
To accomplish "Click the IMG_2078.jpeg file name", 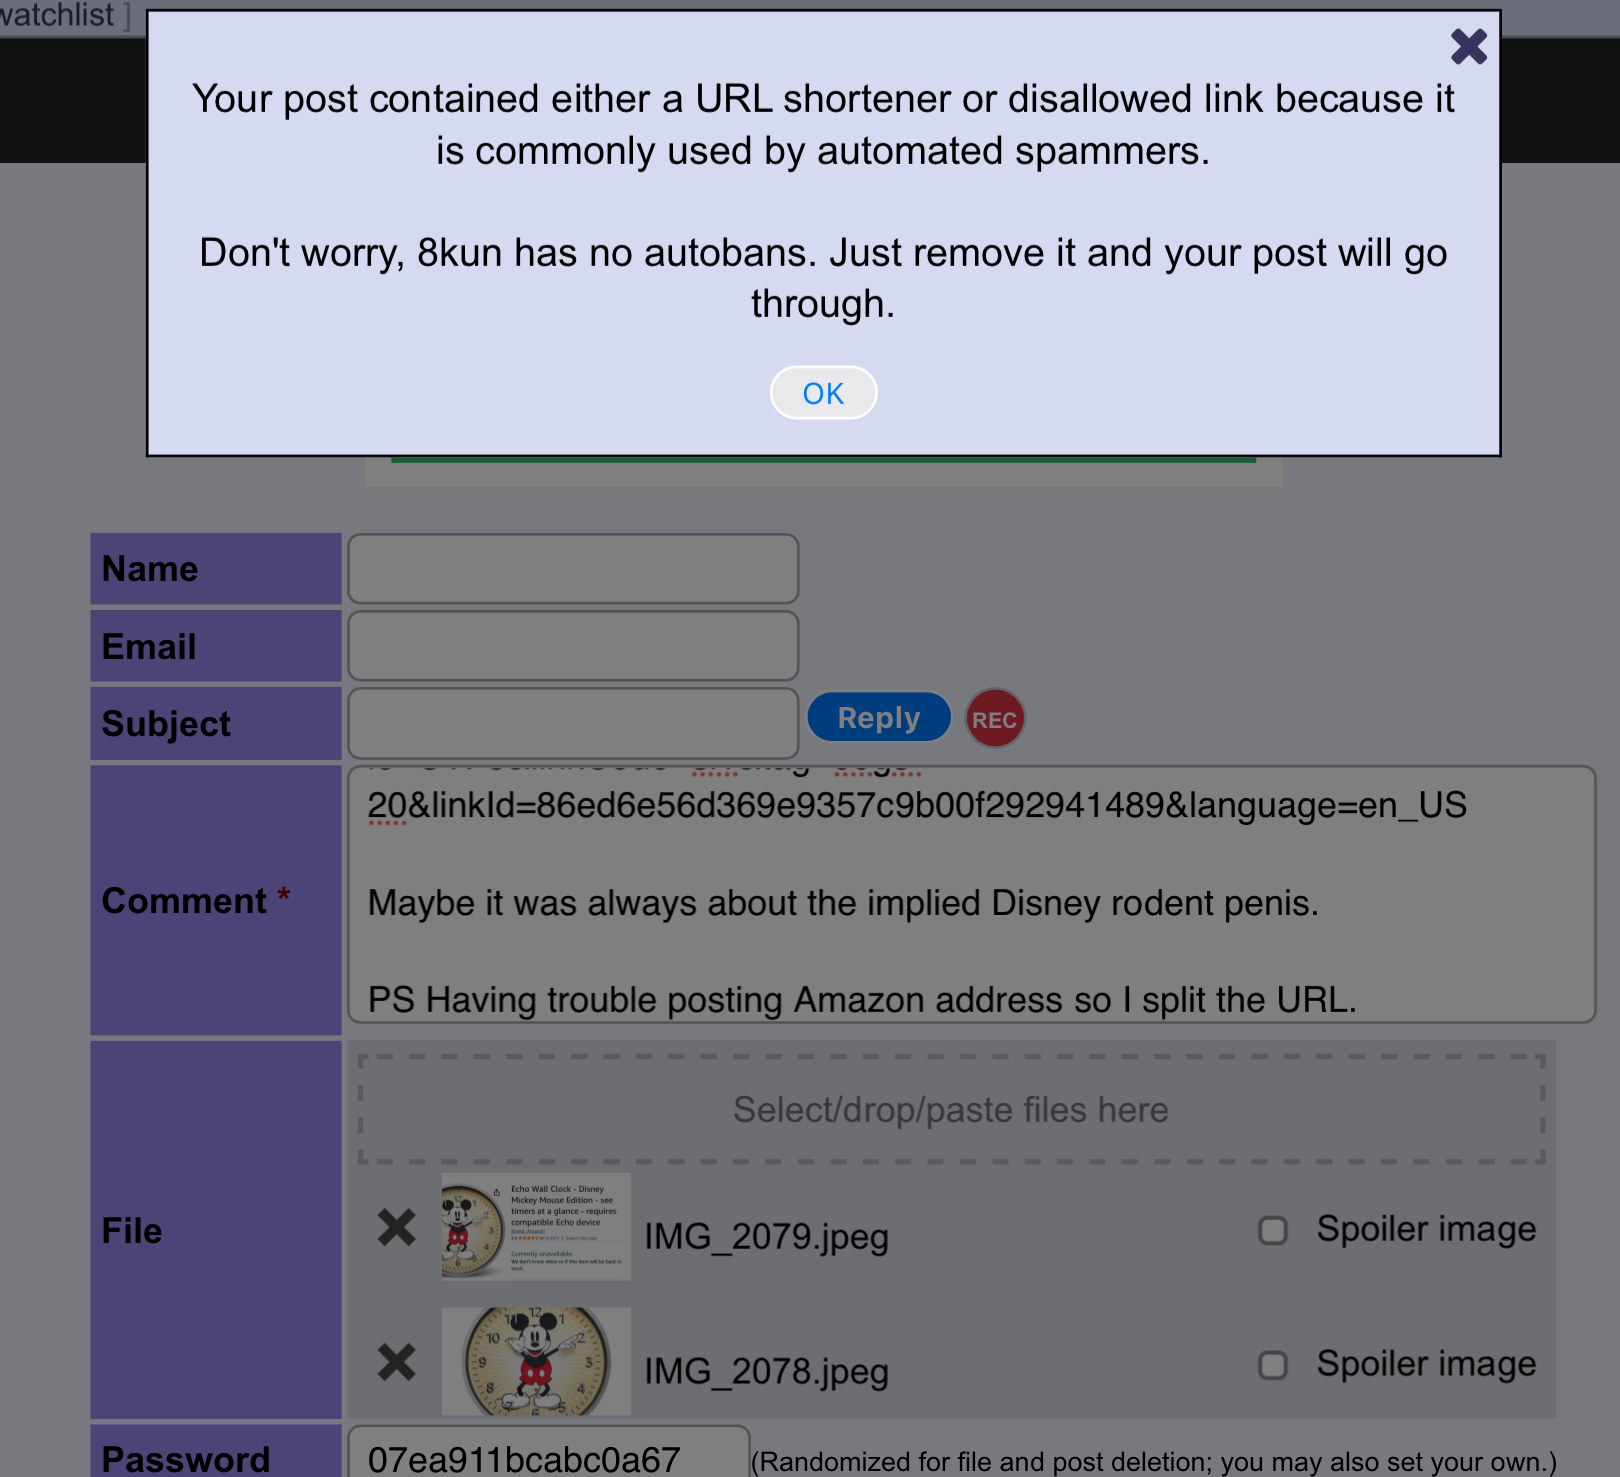I will point(766,1372).
